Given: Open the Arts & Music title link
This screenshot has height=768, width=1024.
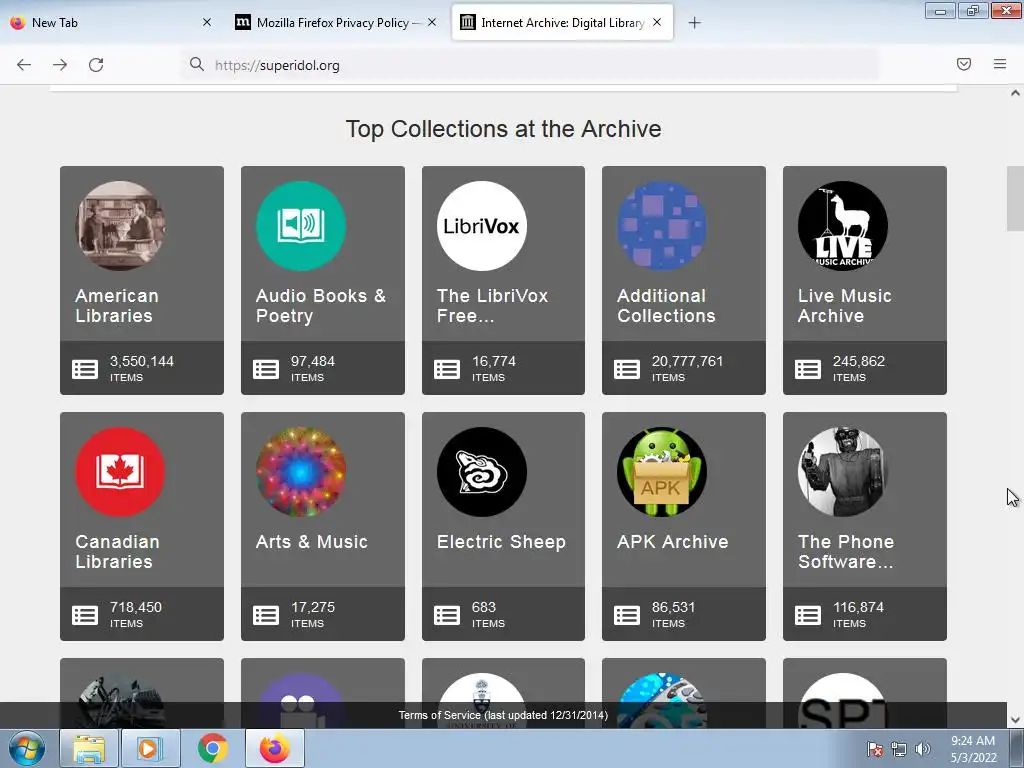Looking at the screenshot, I should pos(312,542).
